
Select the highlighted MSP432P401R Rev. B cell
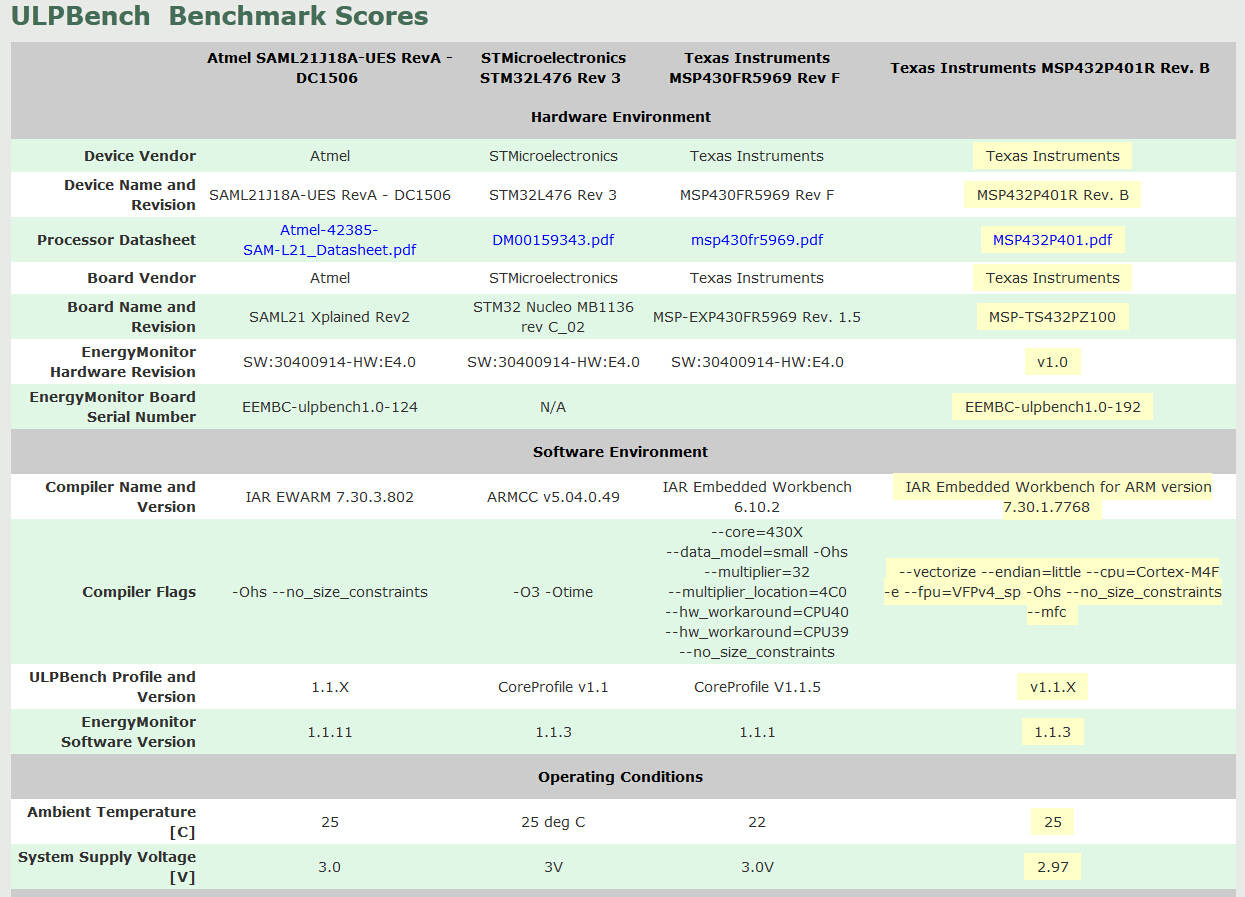[1052, 195]
